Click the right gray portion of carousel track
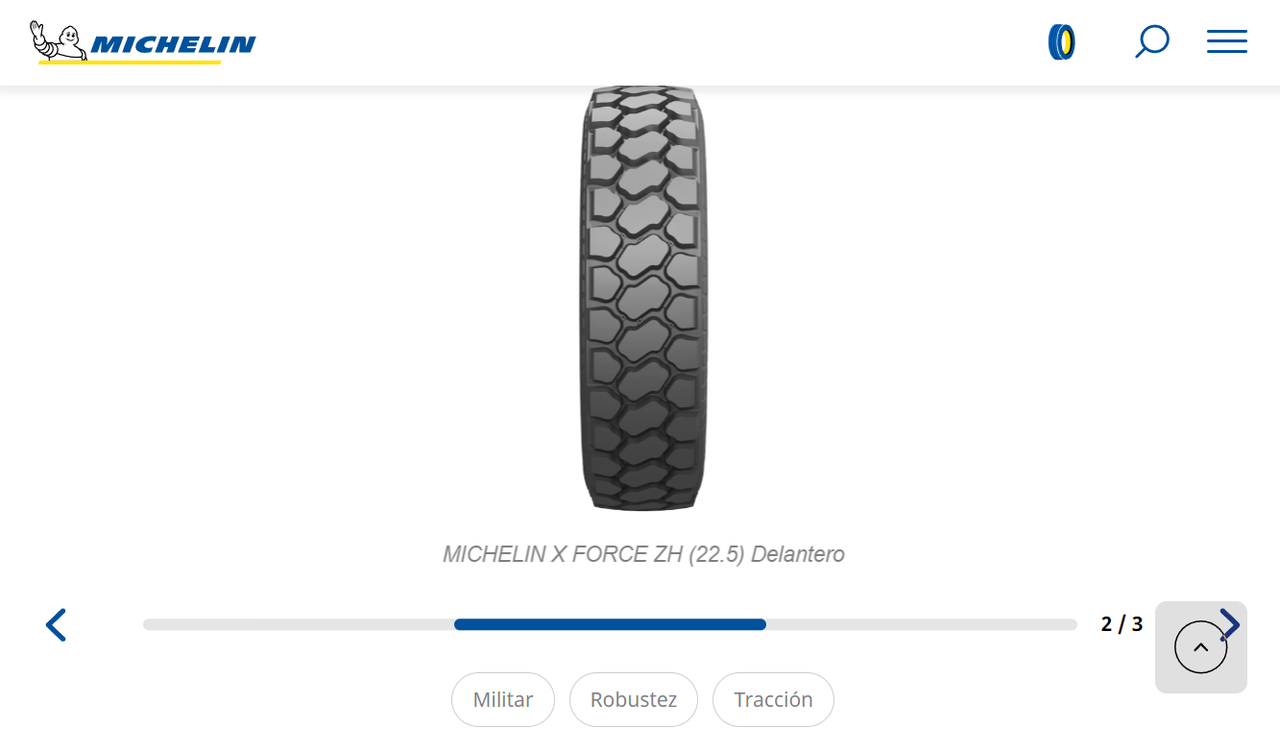This screenshot has width=1280, height=731. pos(922,624)
